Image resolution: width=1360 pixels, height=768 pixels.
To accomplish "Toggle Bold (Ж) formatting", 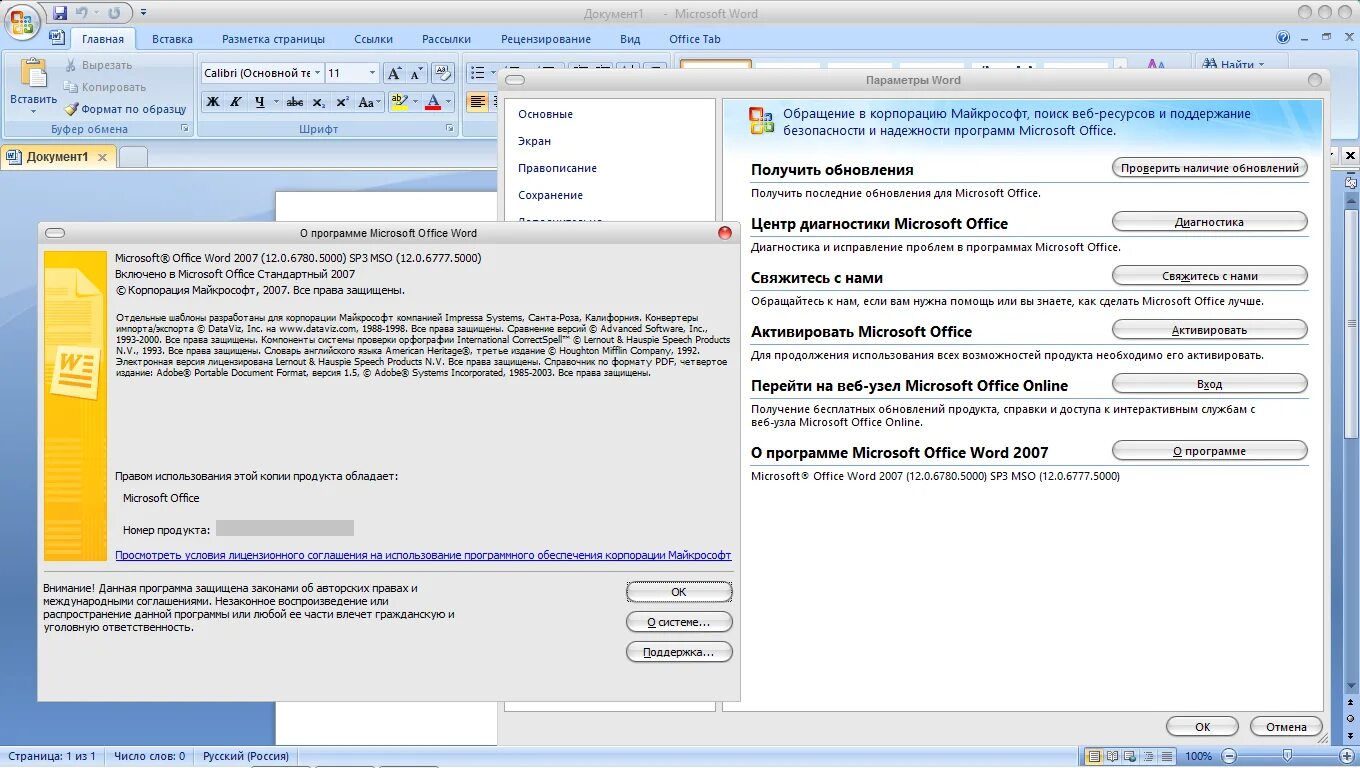I will (213, 102).
